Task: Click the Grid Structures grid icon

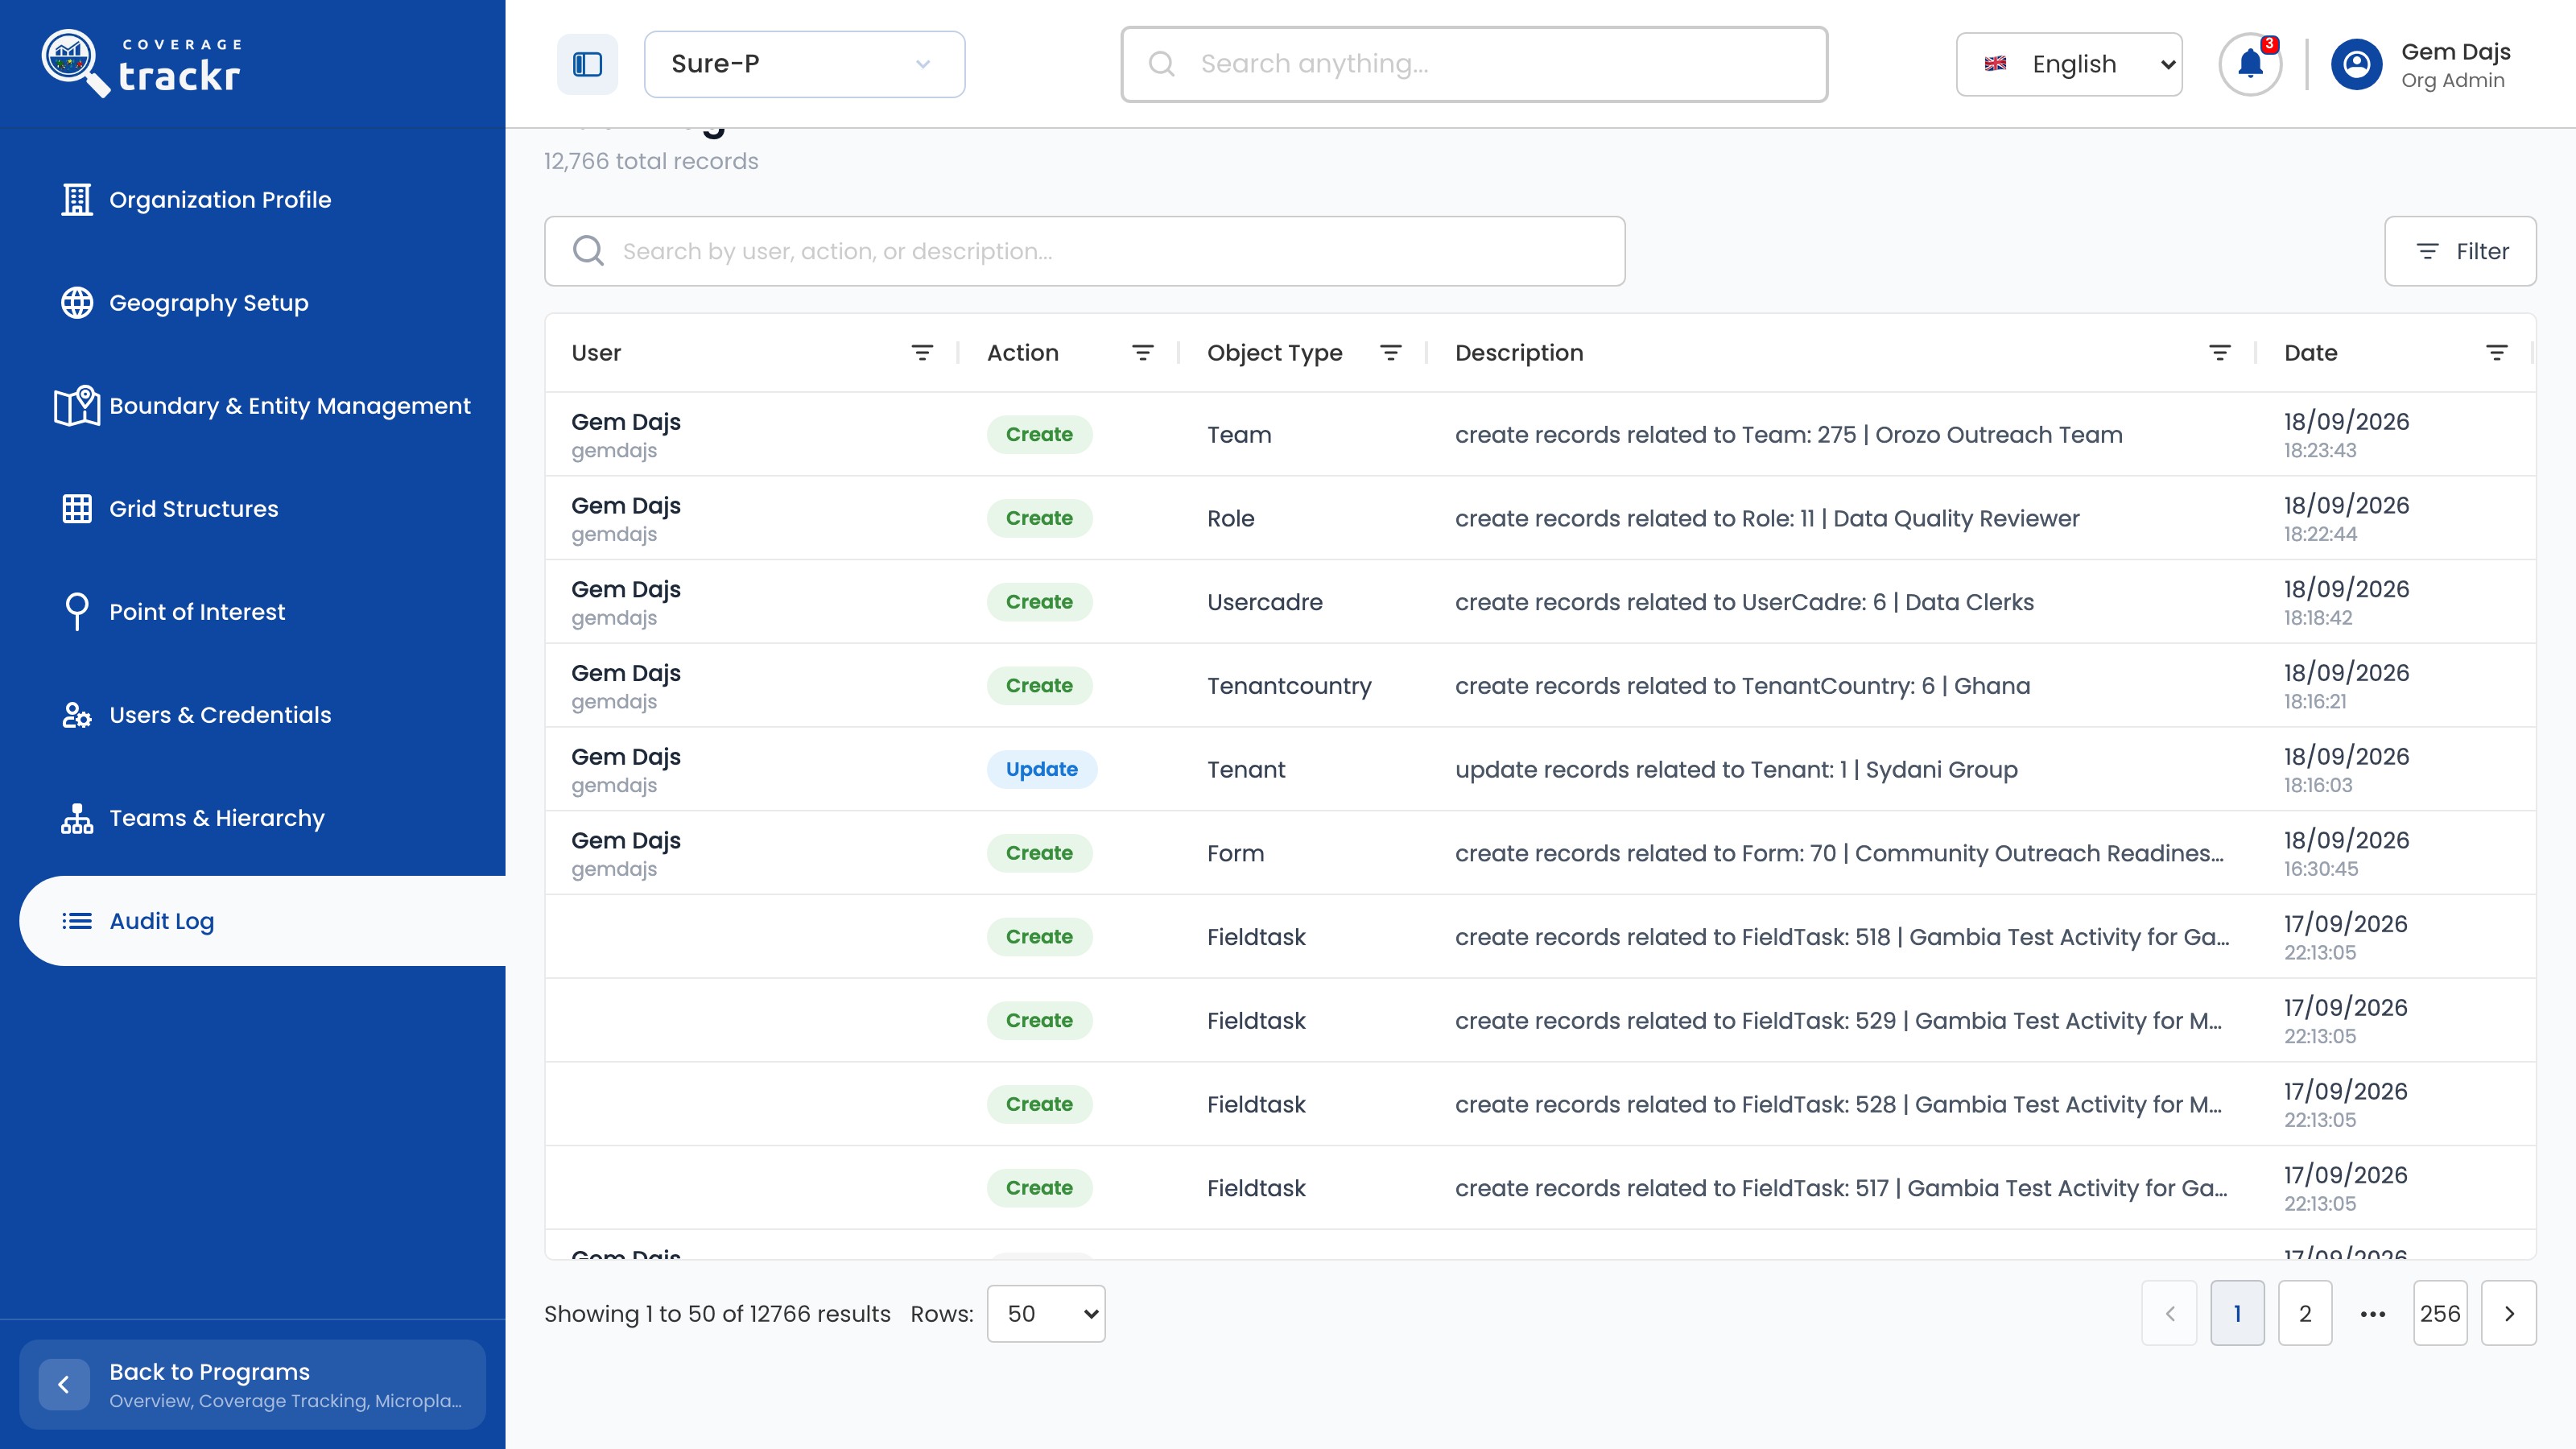Action: point(77,508)
